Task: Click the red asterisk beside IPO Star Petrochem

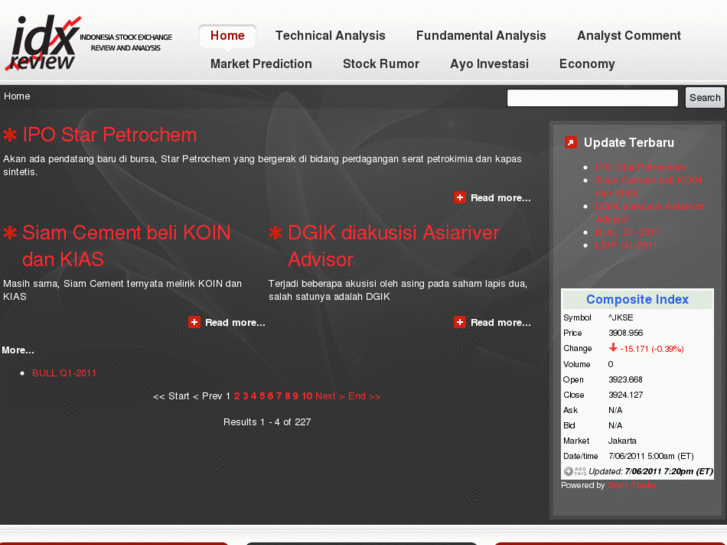Action: tap(10, 135)
